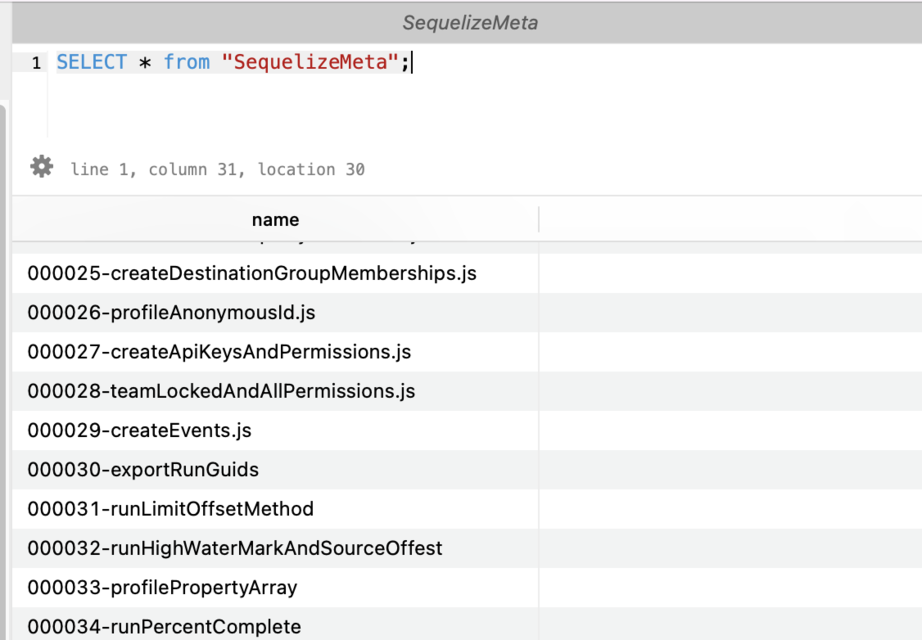Image resolution: width=922 pixels, height=640 pixels.
Task: Click the "SequelizeMeta" string in query
Action: (310, 62)
